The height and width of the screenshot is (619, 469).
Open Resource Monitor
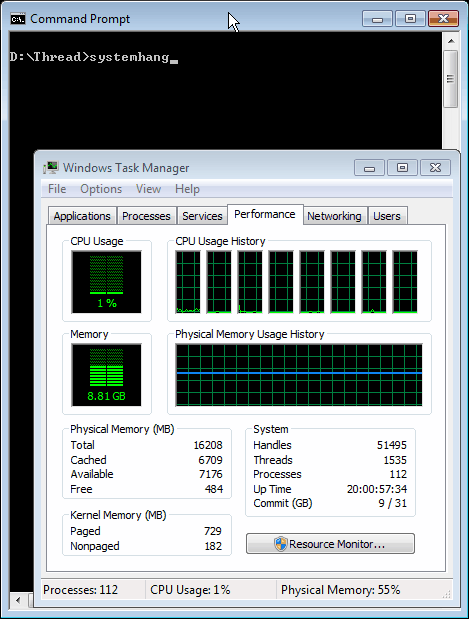[330, 544]
